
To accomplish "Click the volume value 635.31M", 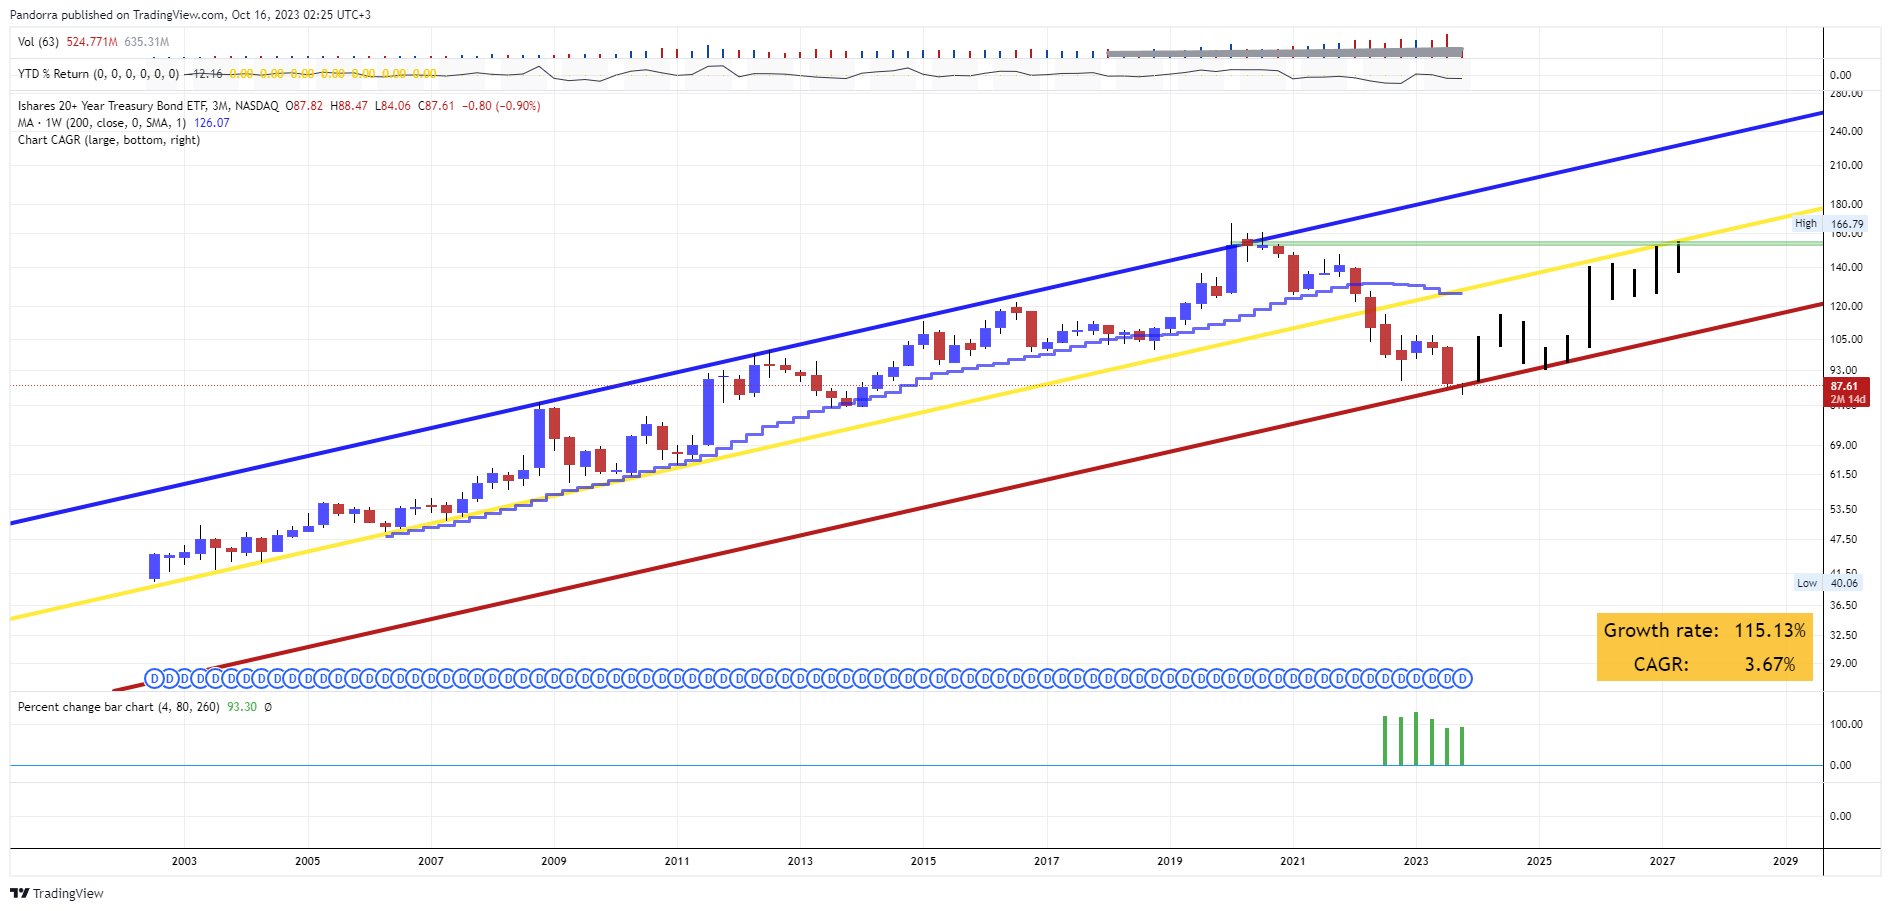I will 146,42.
